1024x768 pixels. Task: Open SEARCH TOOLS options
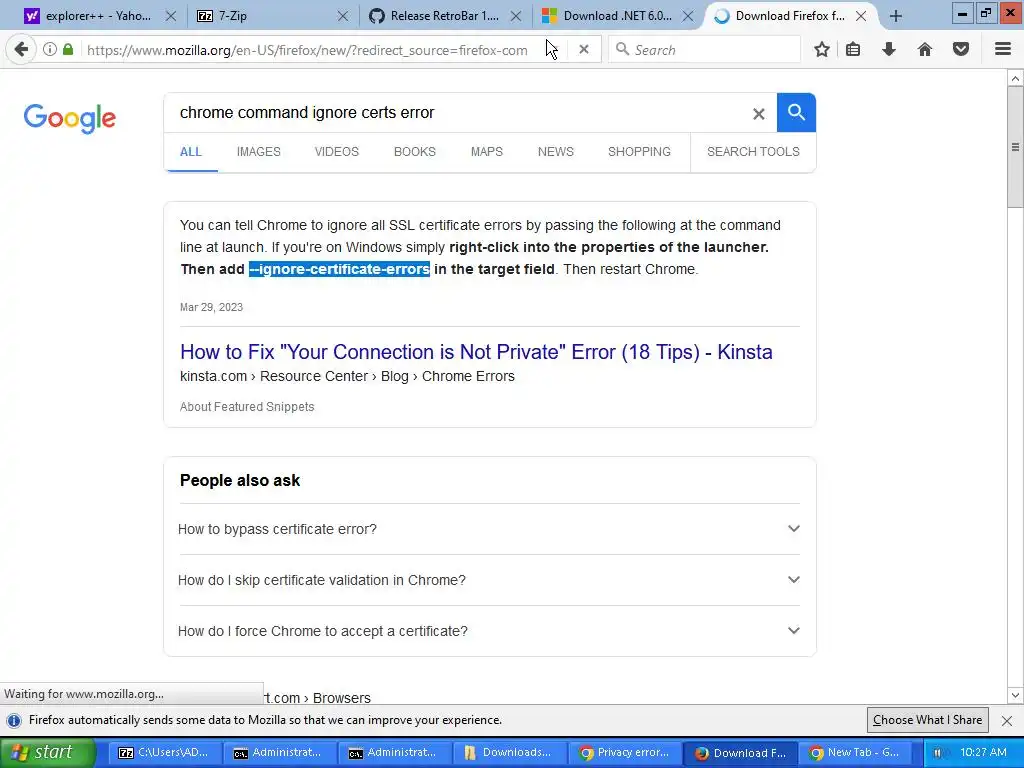pyautogui.click(x=753, y=152)
